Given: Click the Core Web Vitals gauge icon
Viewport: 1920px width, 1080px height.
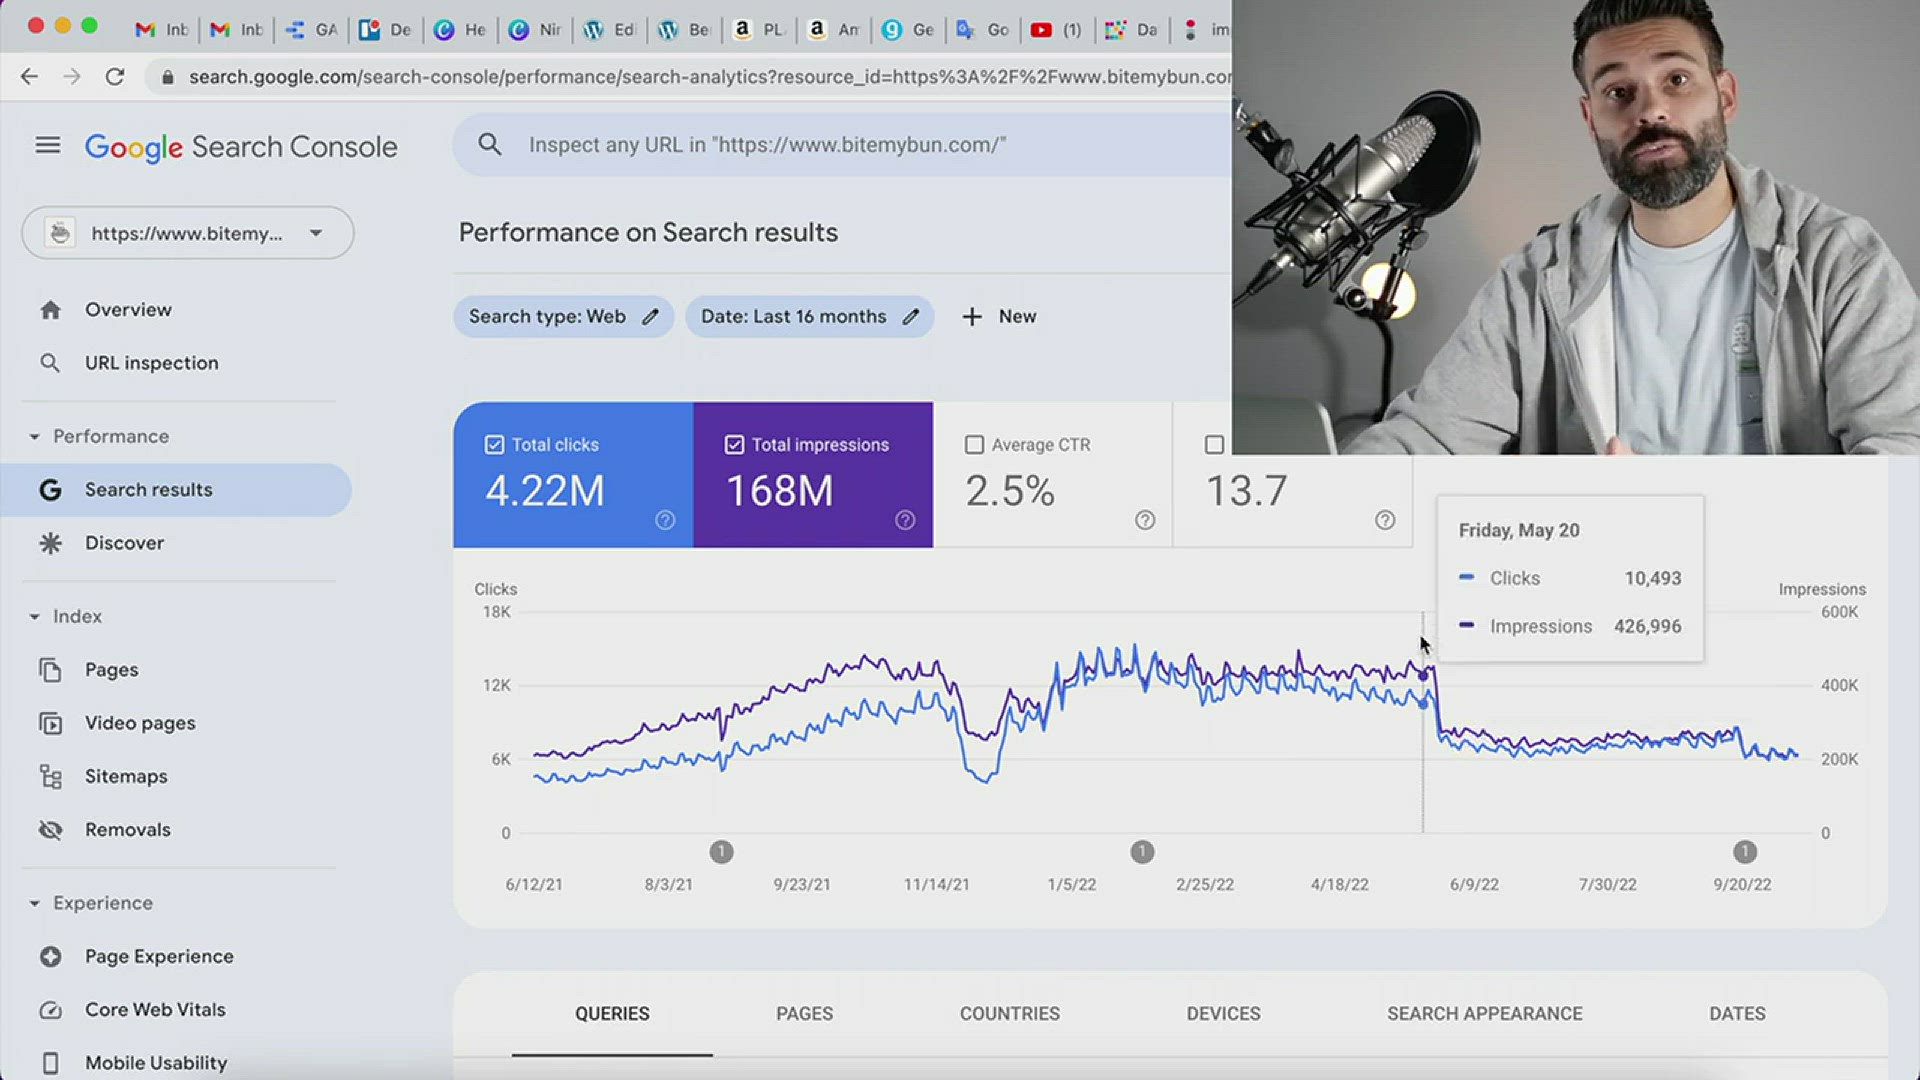Looking at the screenshot, I should (50, 1010).
